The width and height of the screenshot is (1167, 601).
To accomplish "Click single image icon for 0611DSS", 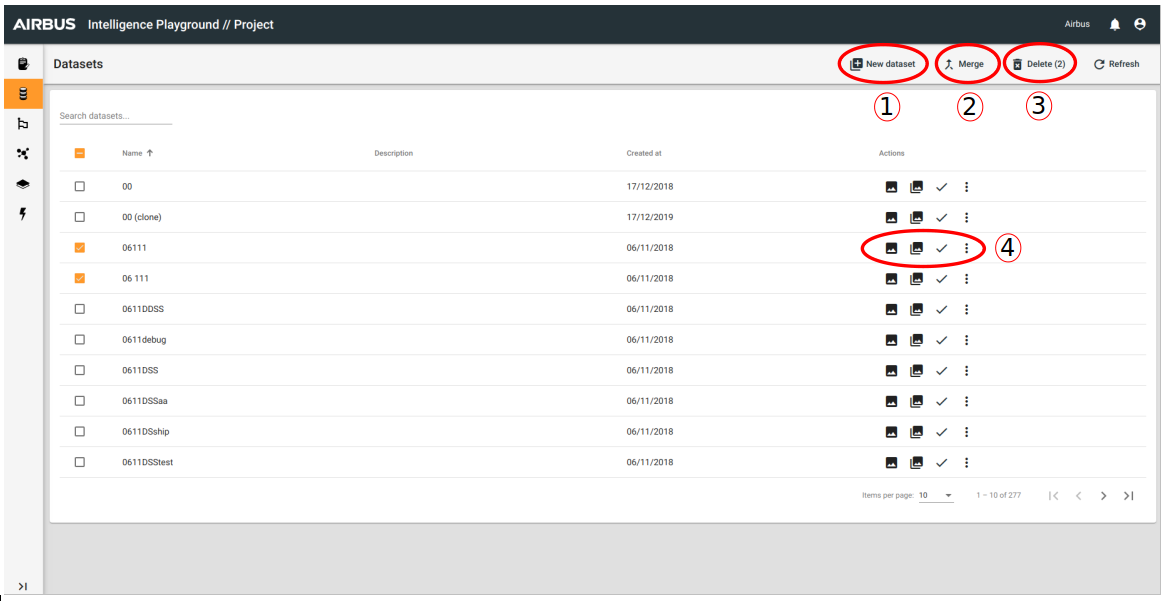I will pyautogui.click(x=892, y=370).
